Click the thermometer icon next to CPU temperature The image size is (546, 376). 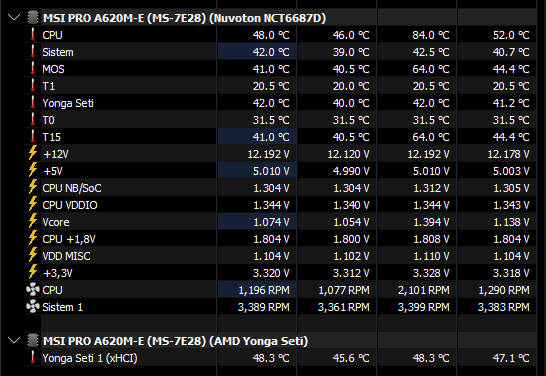33,35
